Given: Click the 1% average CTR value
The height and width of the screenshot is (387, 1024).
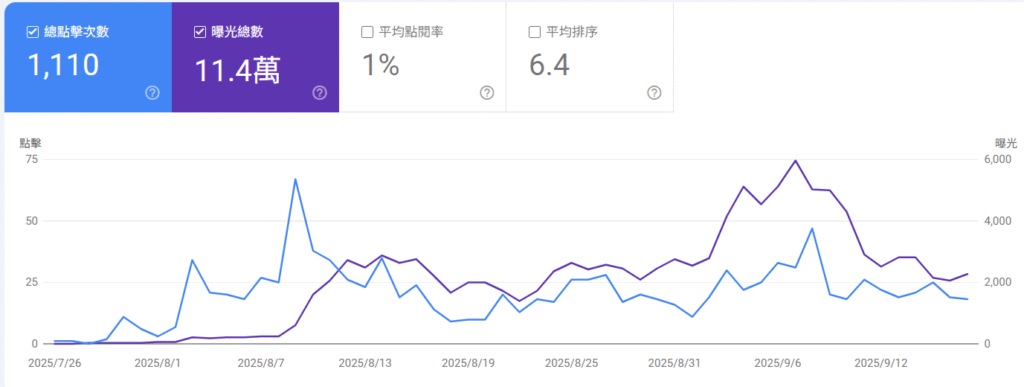Looking at the screenshot, I should [x=380, y=65].
